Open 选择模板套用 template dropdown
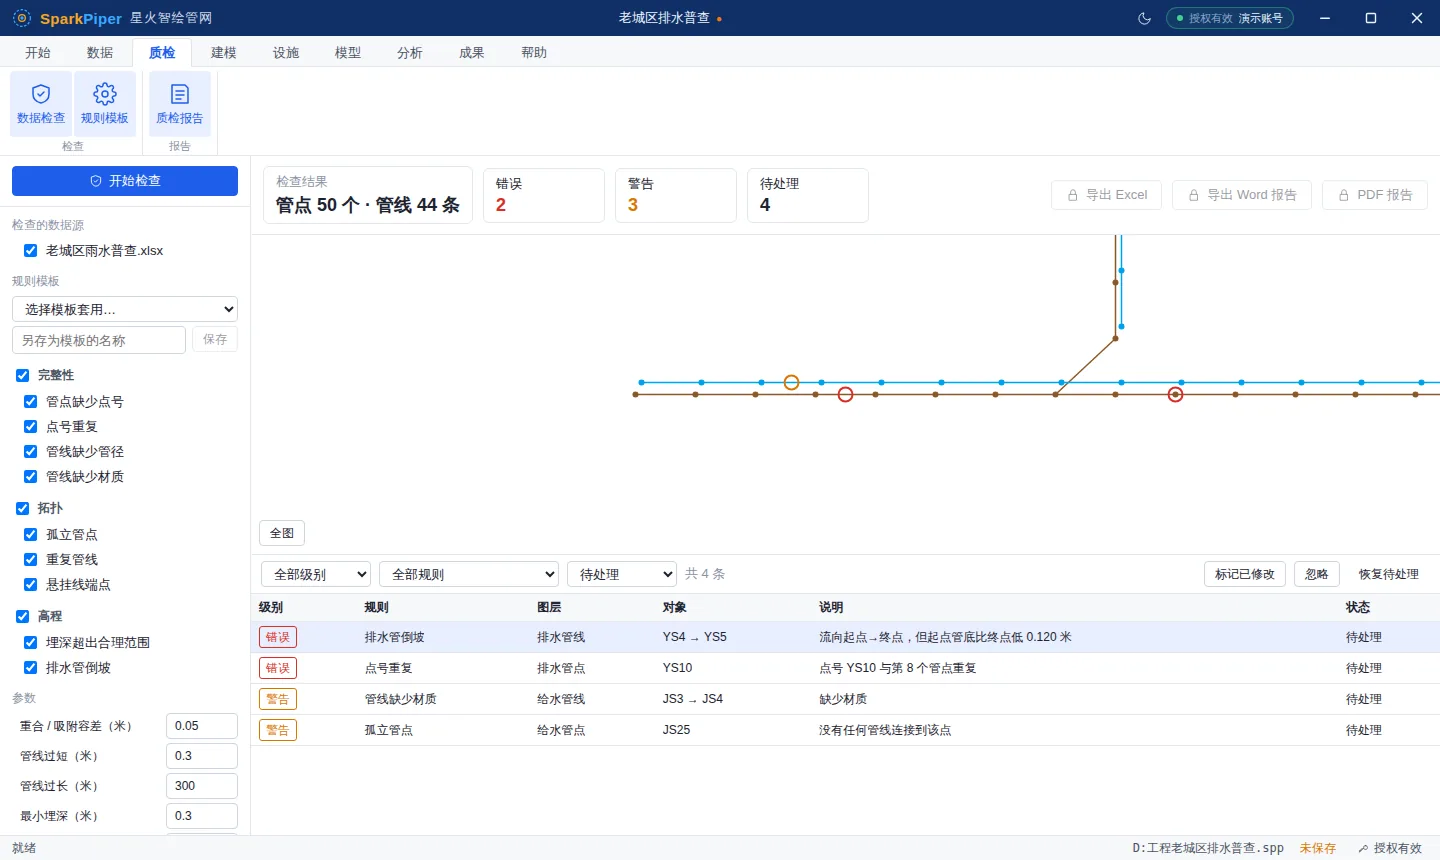The image size is (1440, 860). [x=125, y=309]
